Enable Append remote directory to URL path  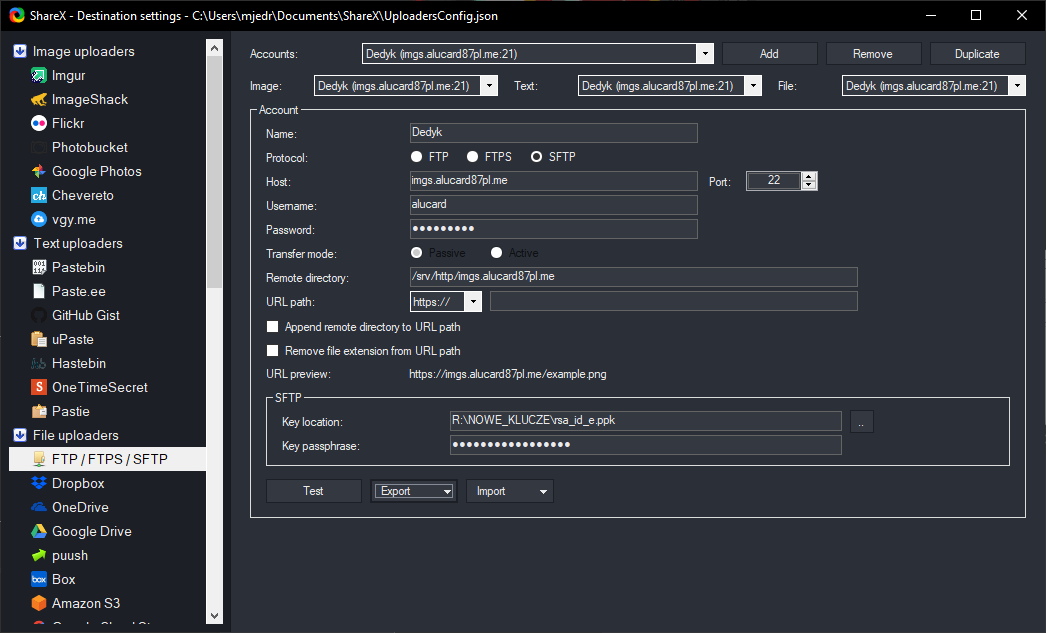point(273,327)
